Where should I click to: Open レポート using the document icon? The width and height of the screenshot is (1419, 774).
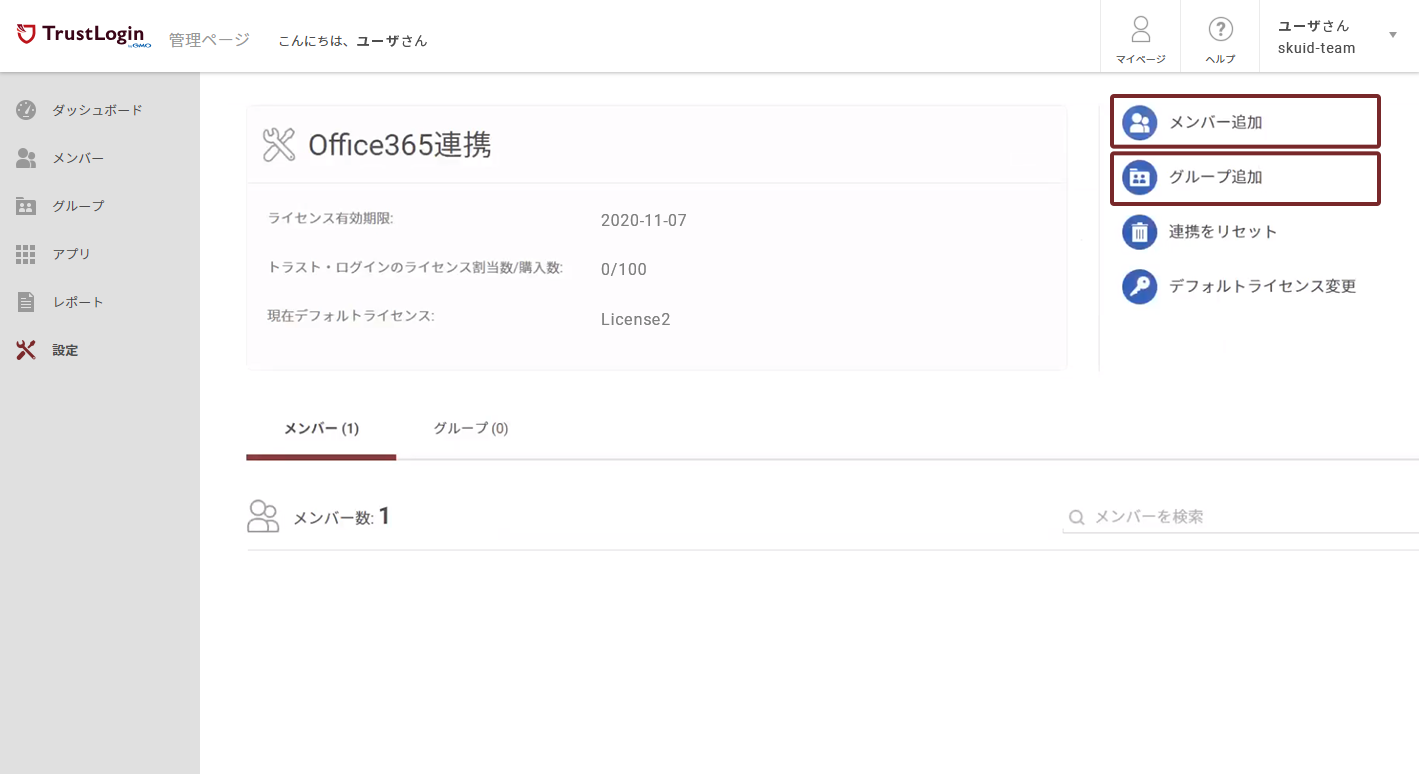pos(25,301)
